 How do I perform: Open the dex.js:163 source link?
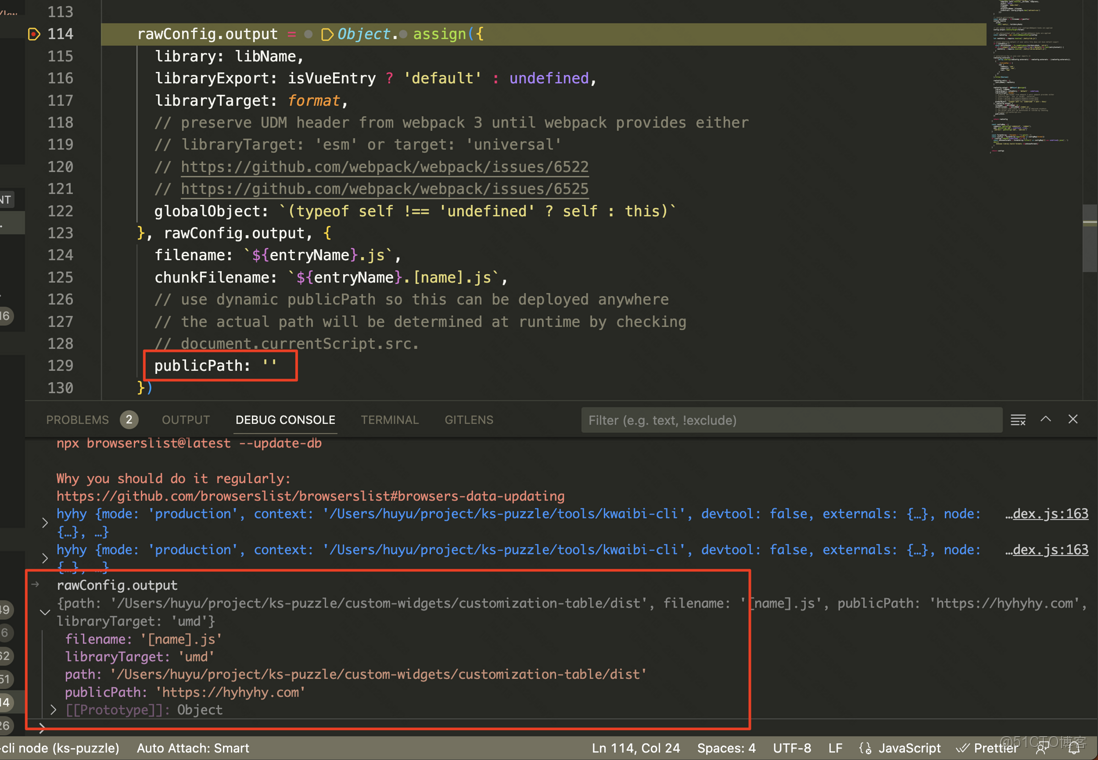point(1046,514)
